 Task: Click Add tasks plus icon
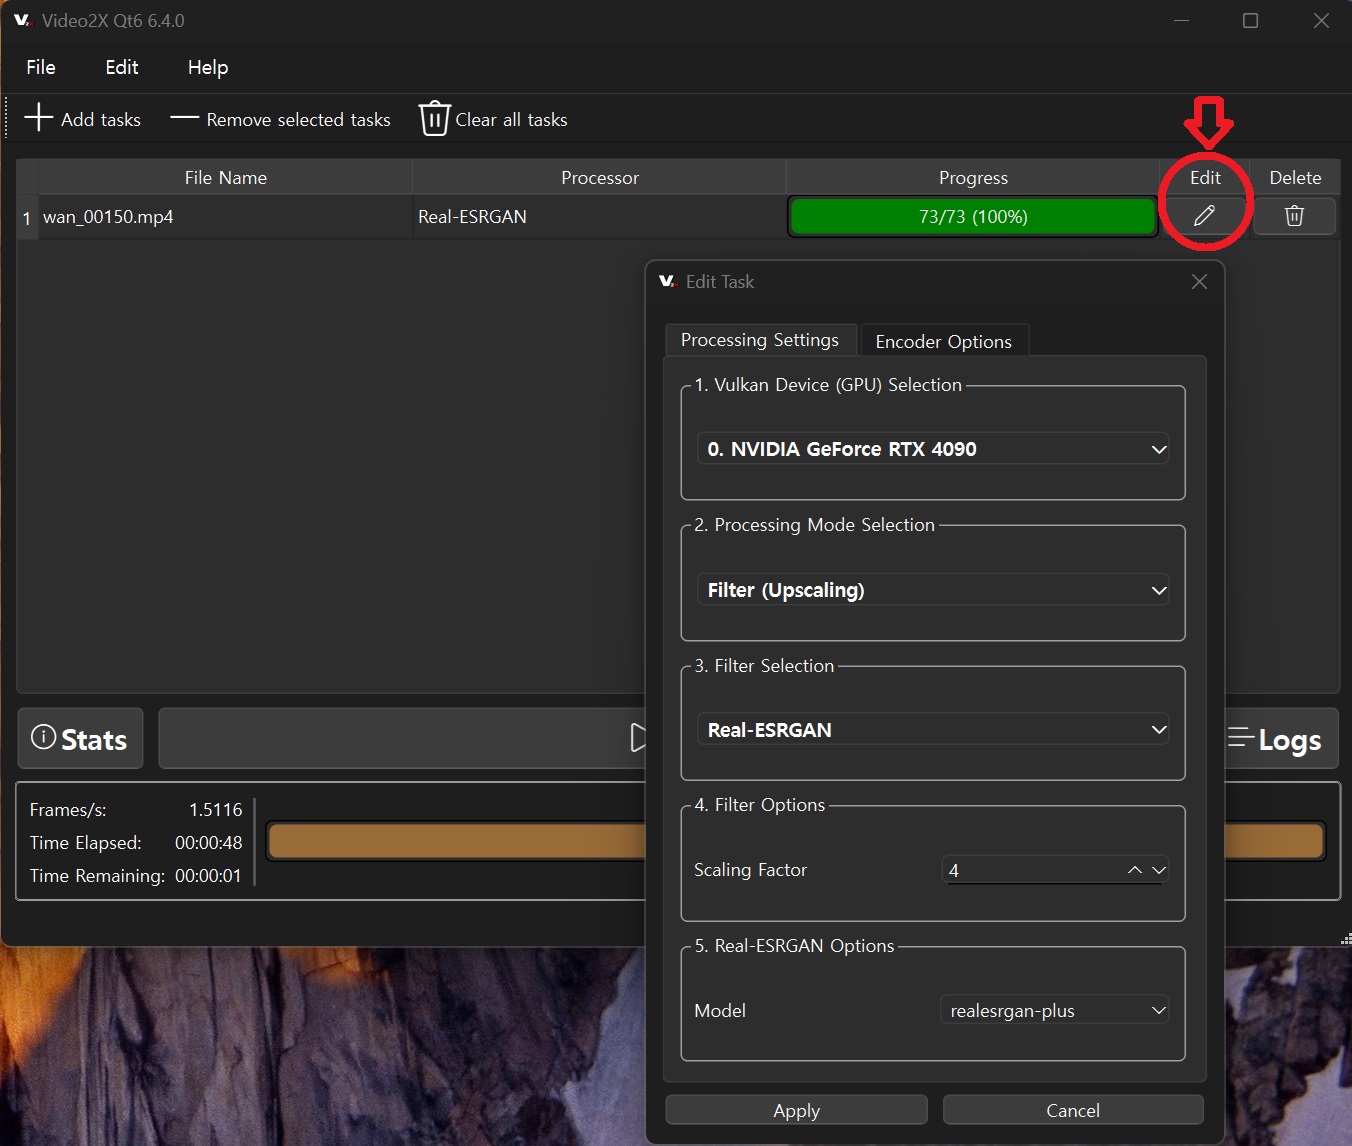tap(39, 118)
